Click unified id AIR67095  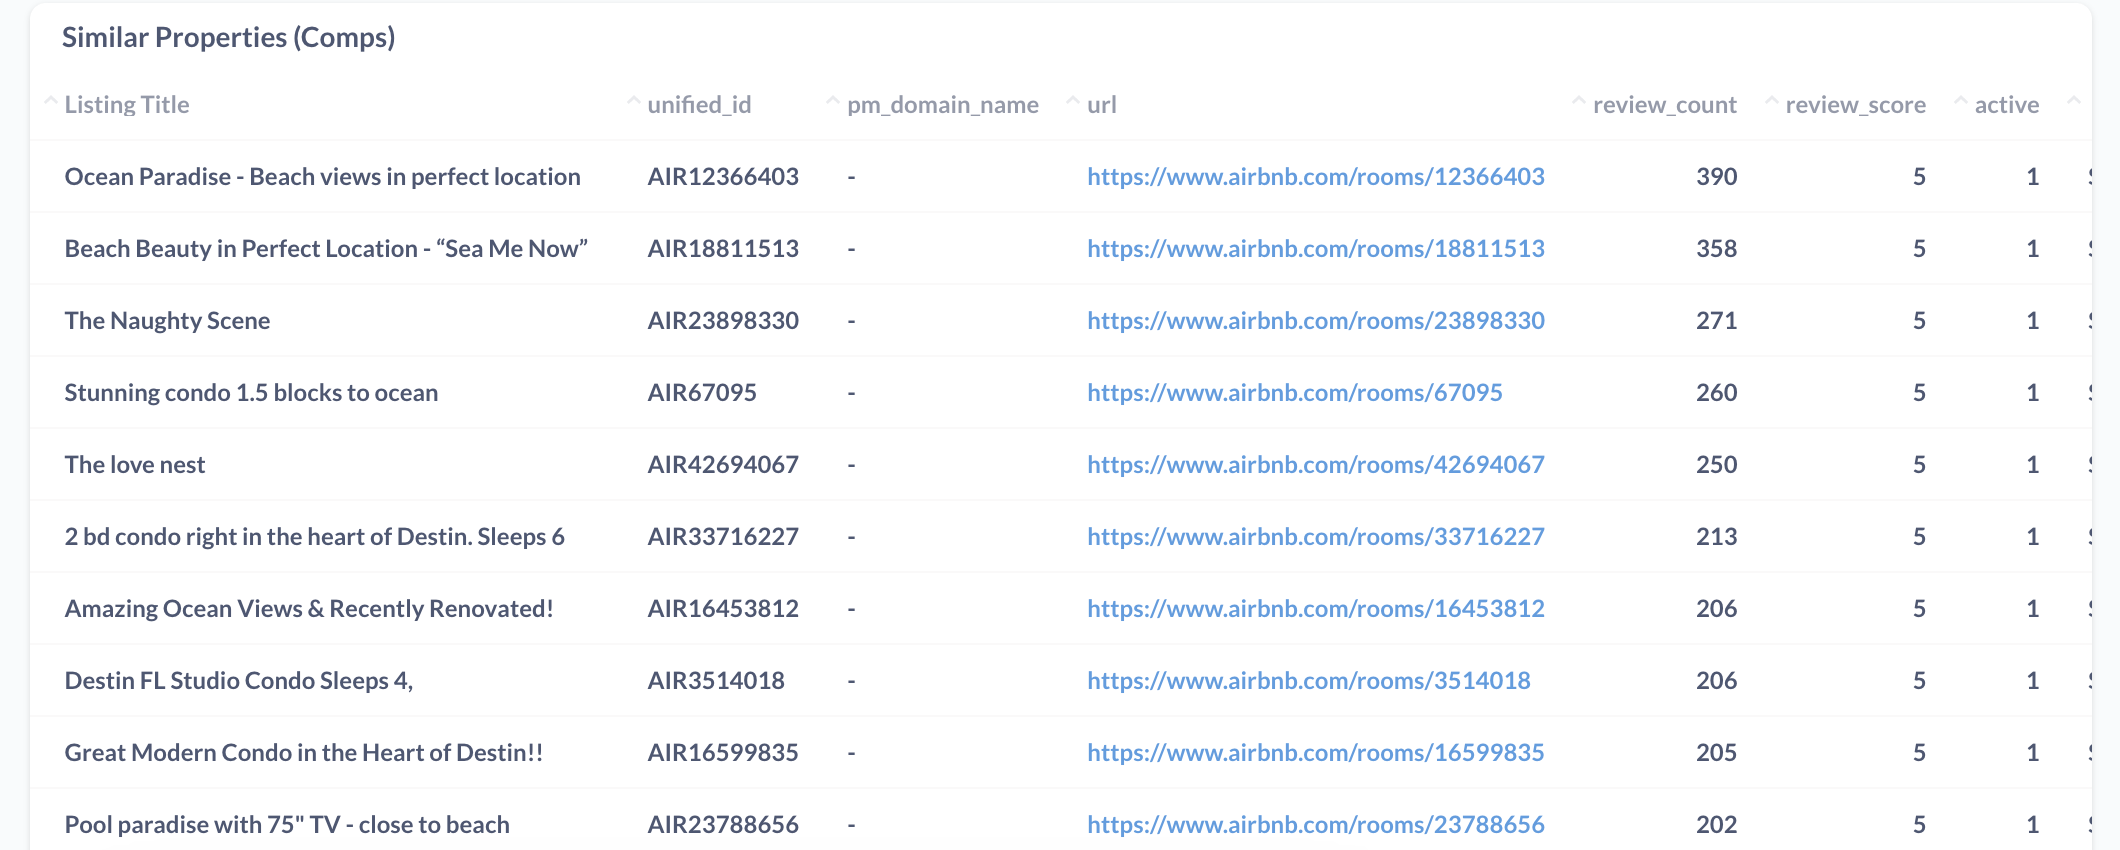[702, 393]
